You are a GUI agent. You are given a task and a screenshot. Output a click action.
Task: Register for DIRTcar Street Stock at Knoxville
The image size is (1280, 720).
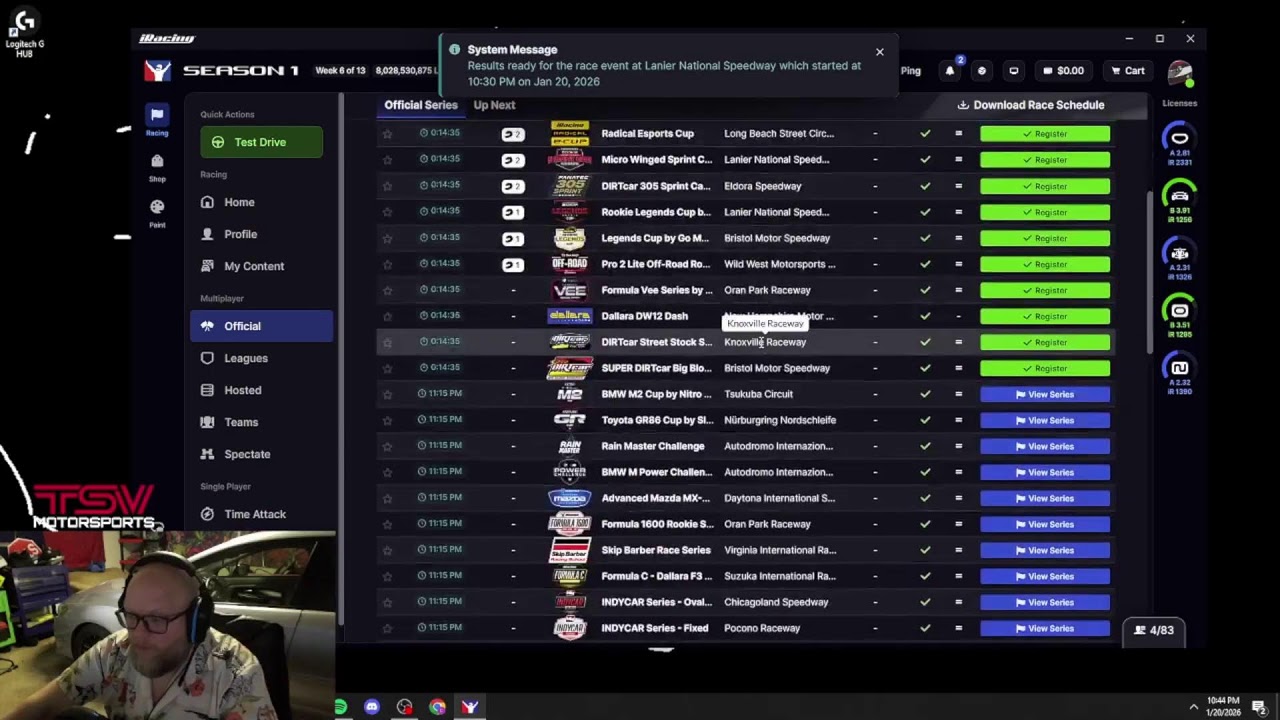[x=1045, y=342]
